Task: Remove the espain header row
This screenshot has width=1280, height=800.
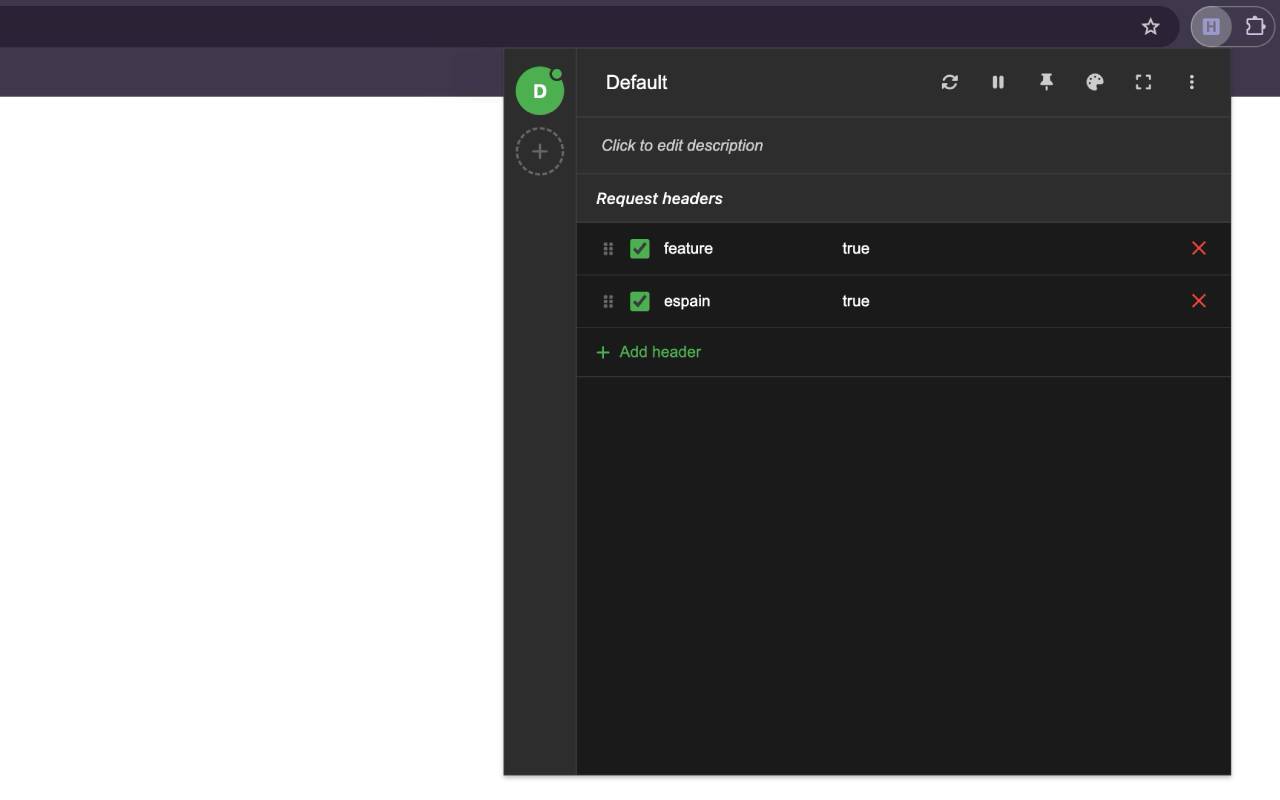Action: pyautogui.click(x=1199, y=301)
